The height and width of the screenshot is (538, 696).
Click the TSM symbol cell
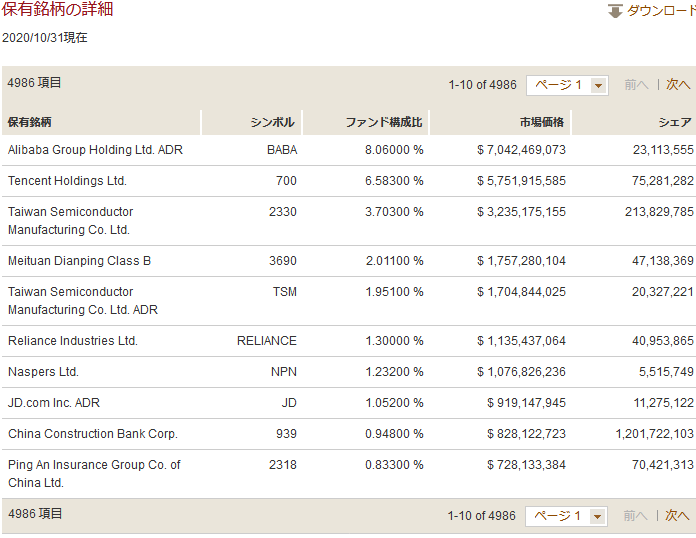click(x=285, y=292)
